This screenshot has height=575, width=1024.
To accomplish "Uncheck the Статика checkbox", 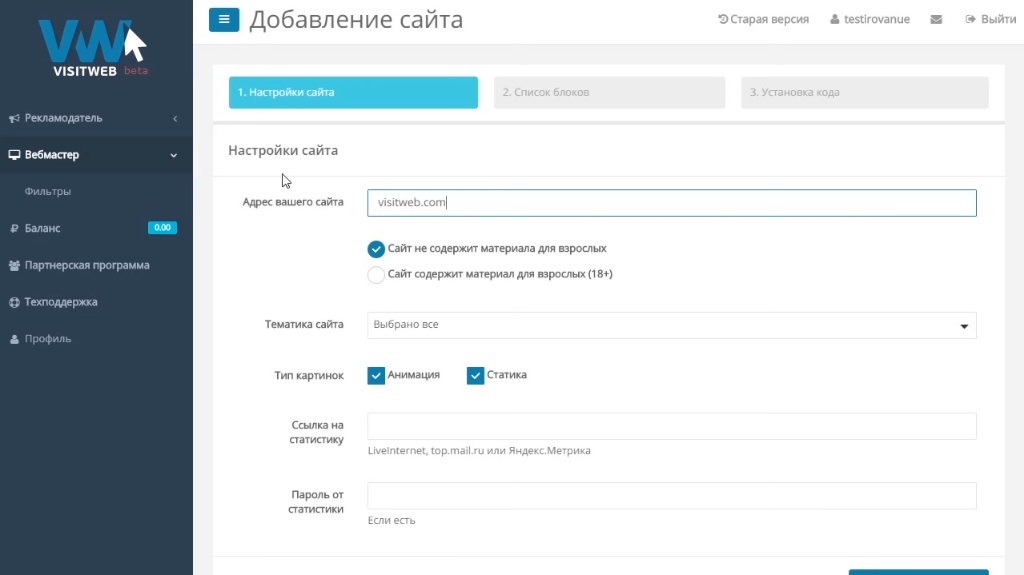I will click(475, 376).
